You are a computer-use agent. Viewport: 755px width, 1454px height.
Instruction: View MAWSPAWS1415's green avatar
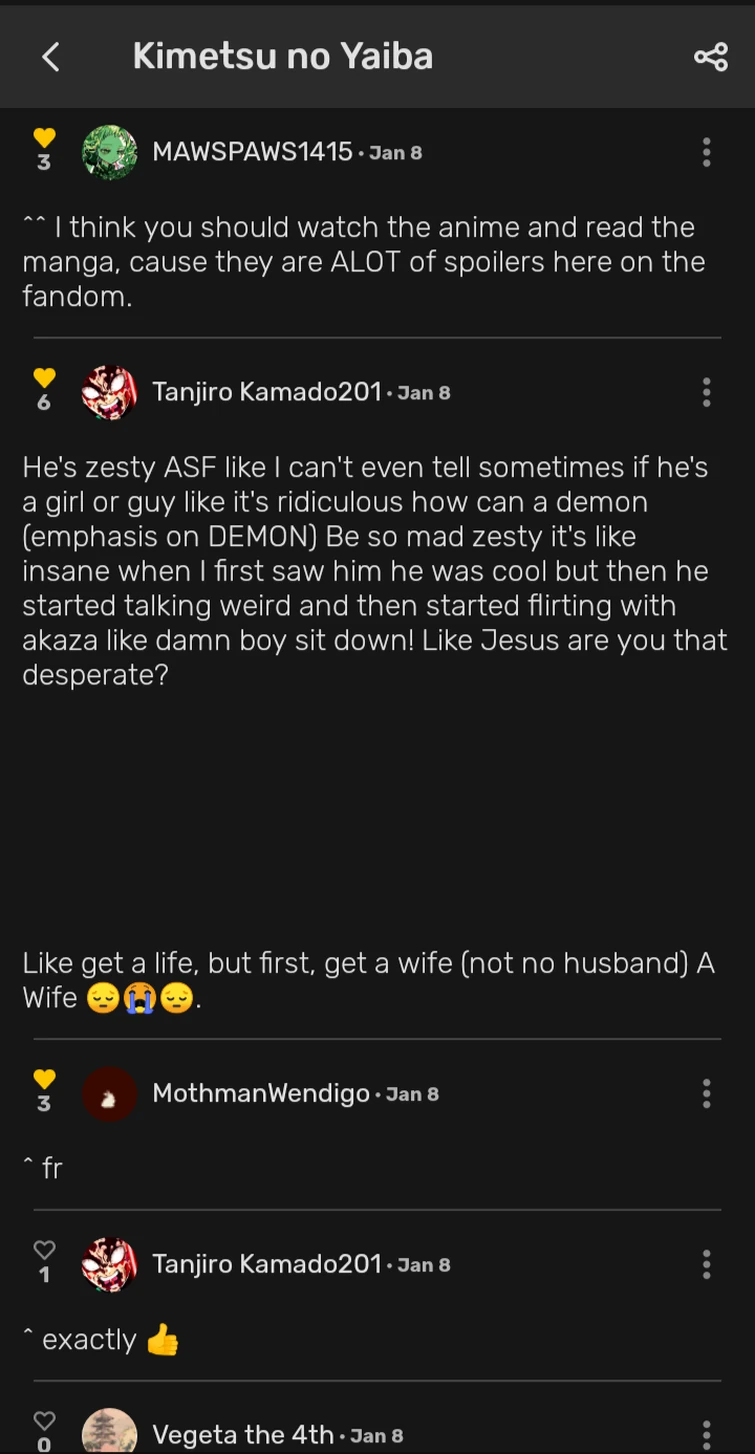click(x=109, y=152)
